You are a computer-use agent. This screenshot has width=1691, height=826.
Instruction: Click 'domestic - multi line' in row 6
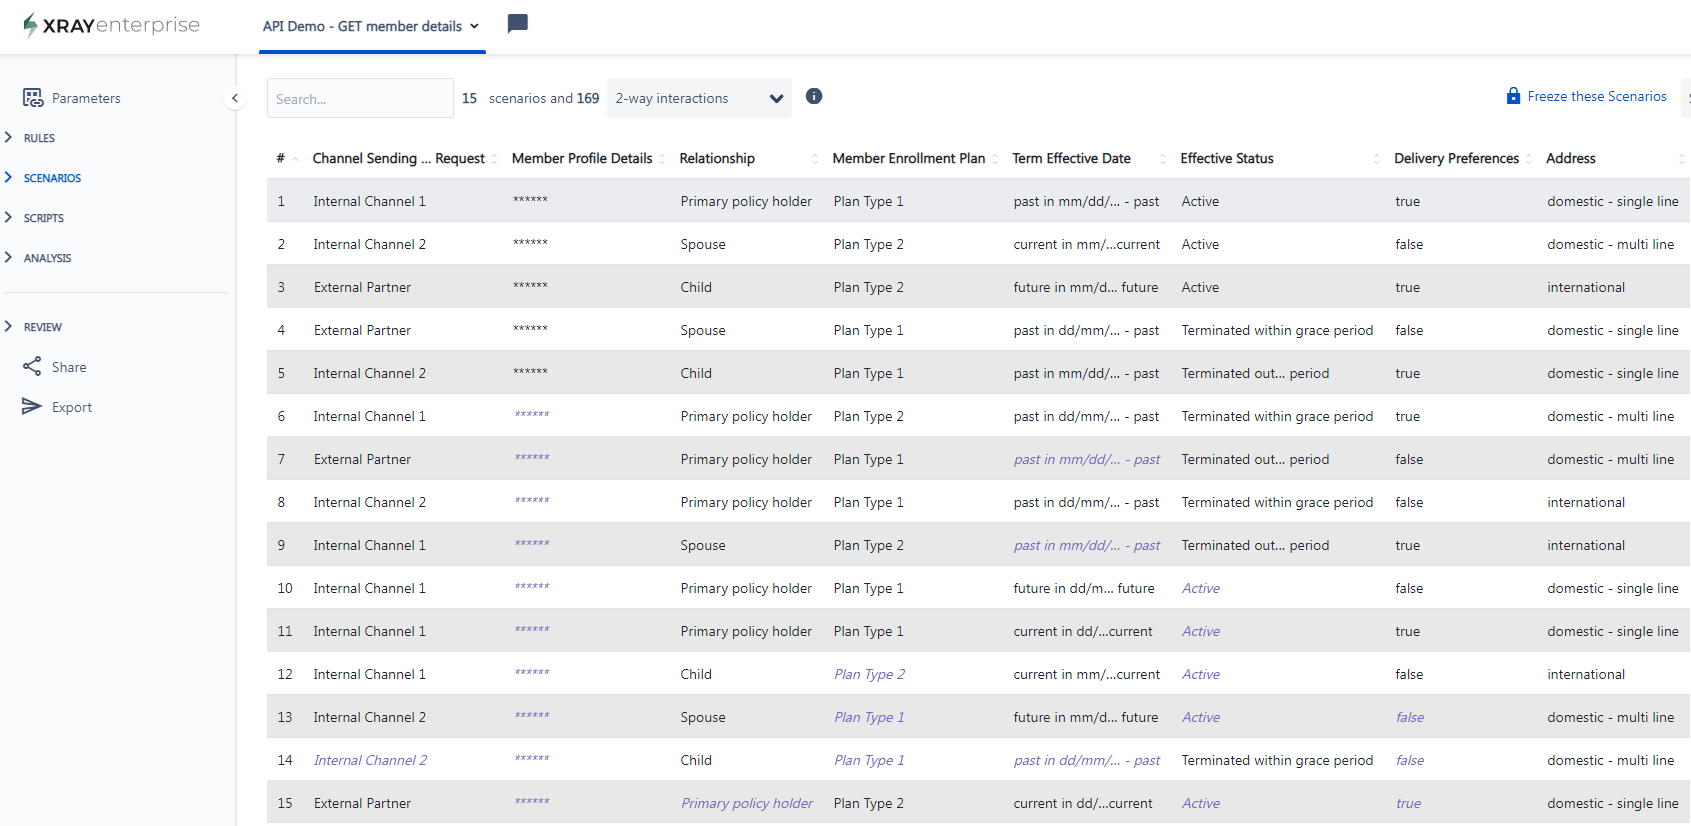[x=1610, y=416]
